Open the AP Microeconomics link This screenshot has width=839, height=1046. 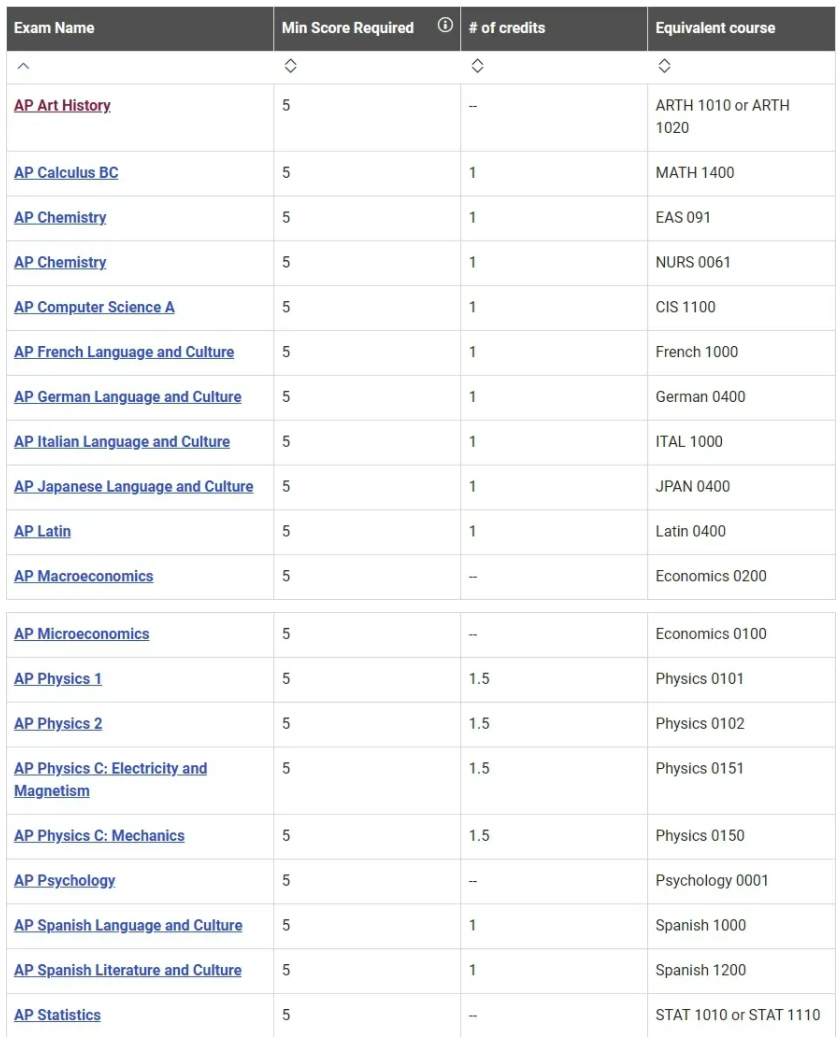pyautogui.click(x=81, y=634)
